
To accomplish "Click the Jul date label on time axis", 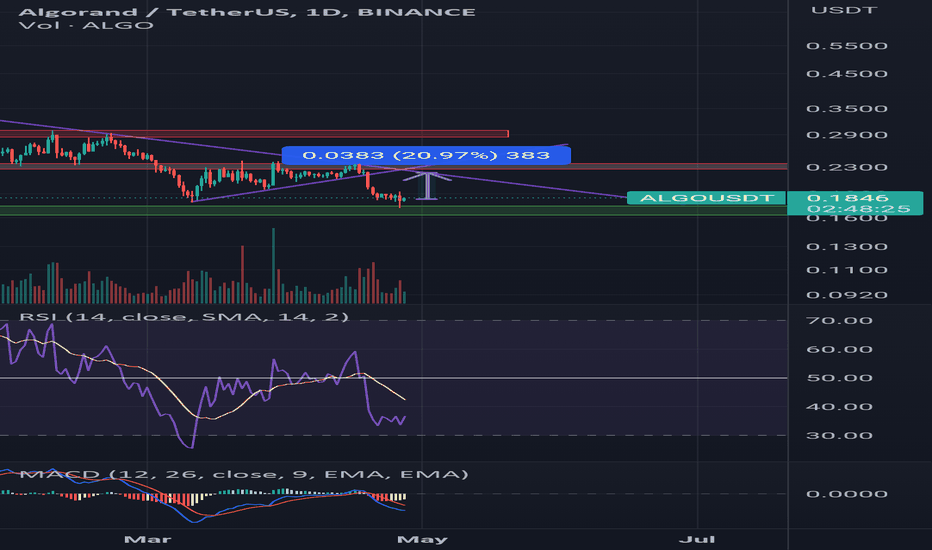I will 697,540.
